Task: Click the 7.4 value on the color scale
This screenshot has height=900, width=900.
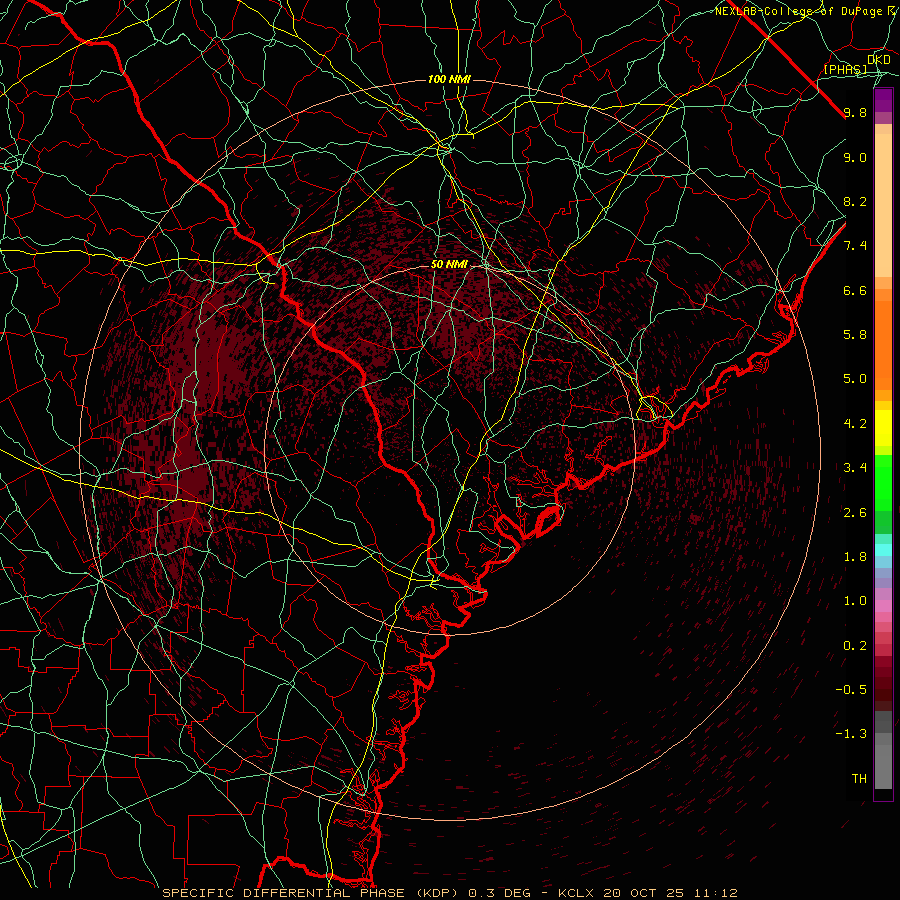Action: [x=855, y=246]
